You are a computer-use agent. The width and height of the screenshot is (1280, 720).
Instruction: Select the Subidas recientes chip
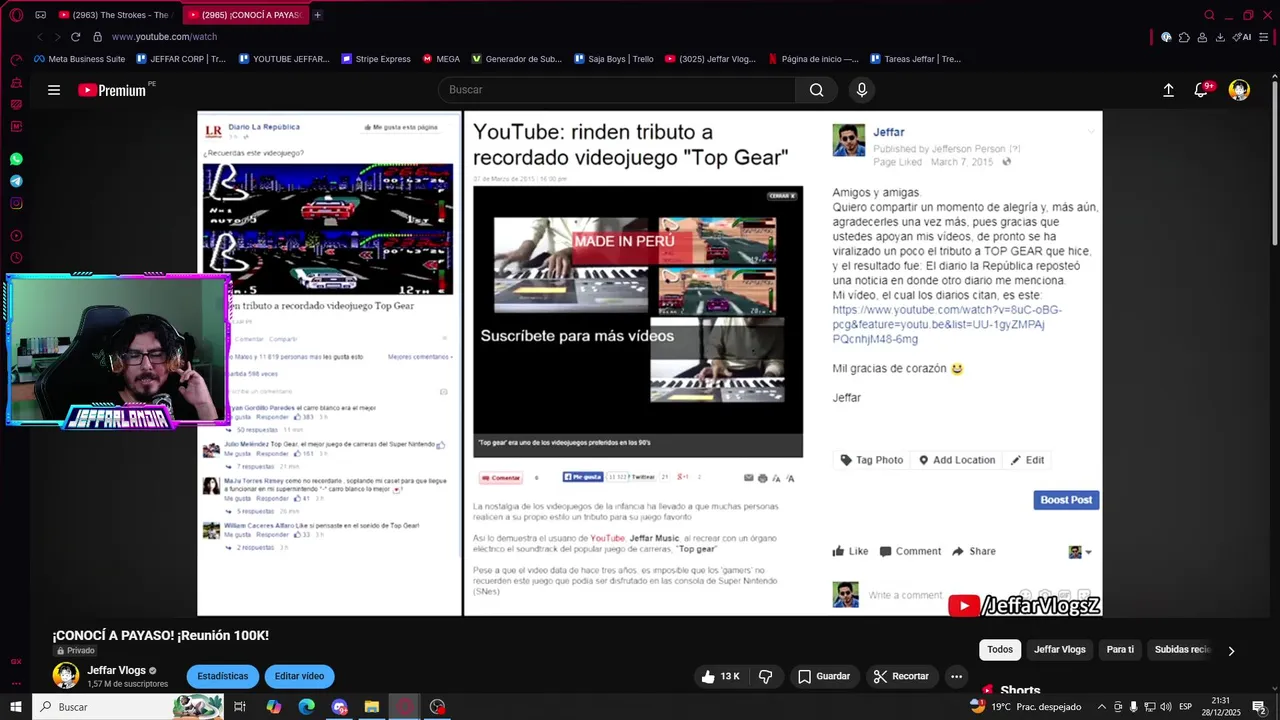1182,649
